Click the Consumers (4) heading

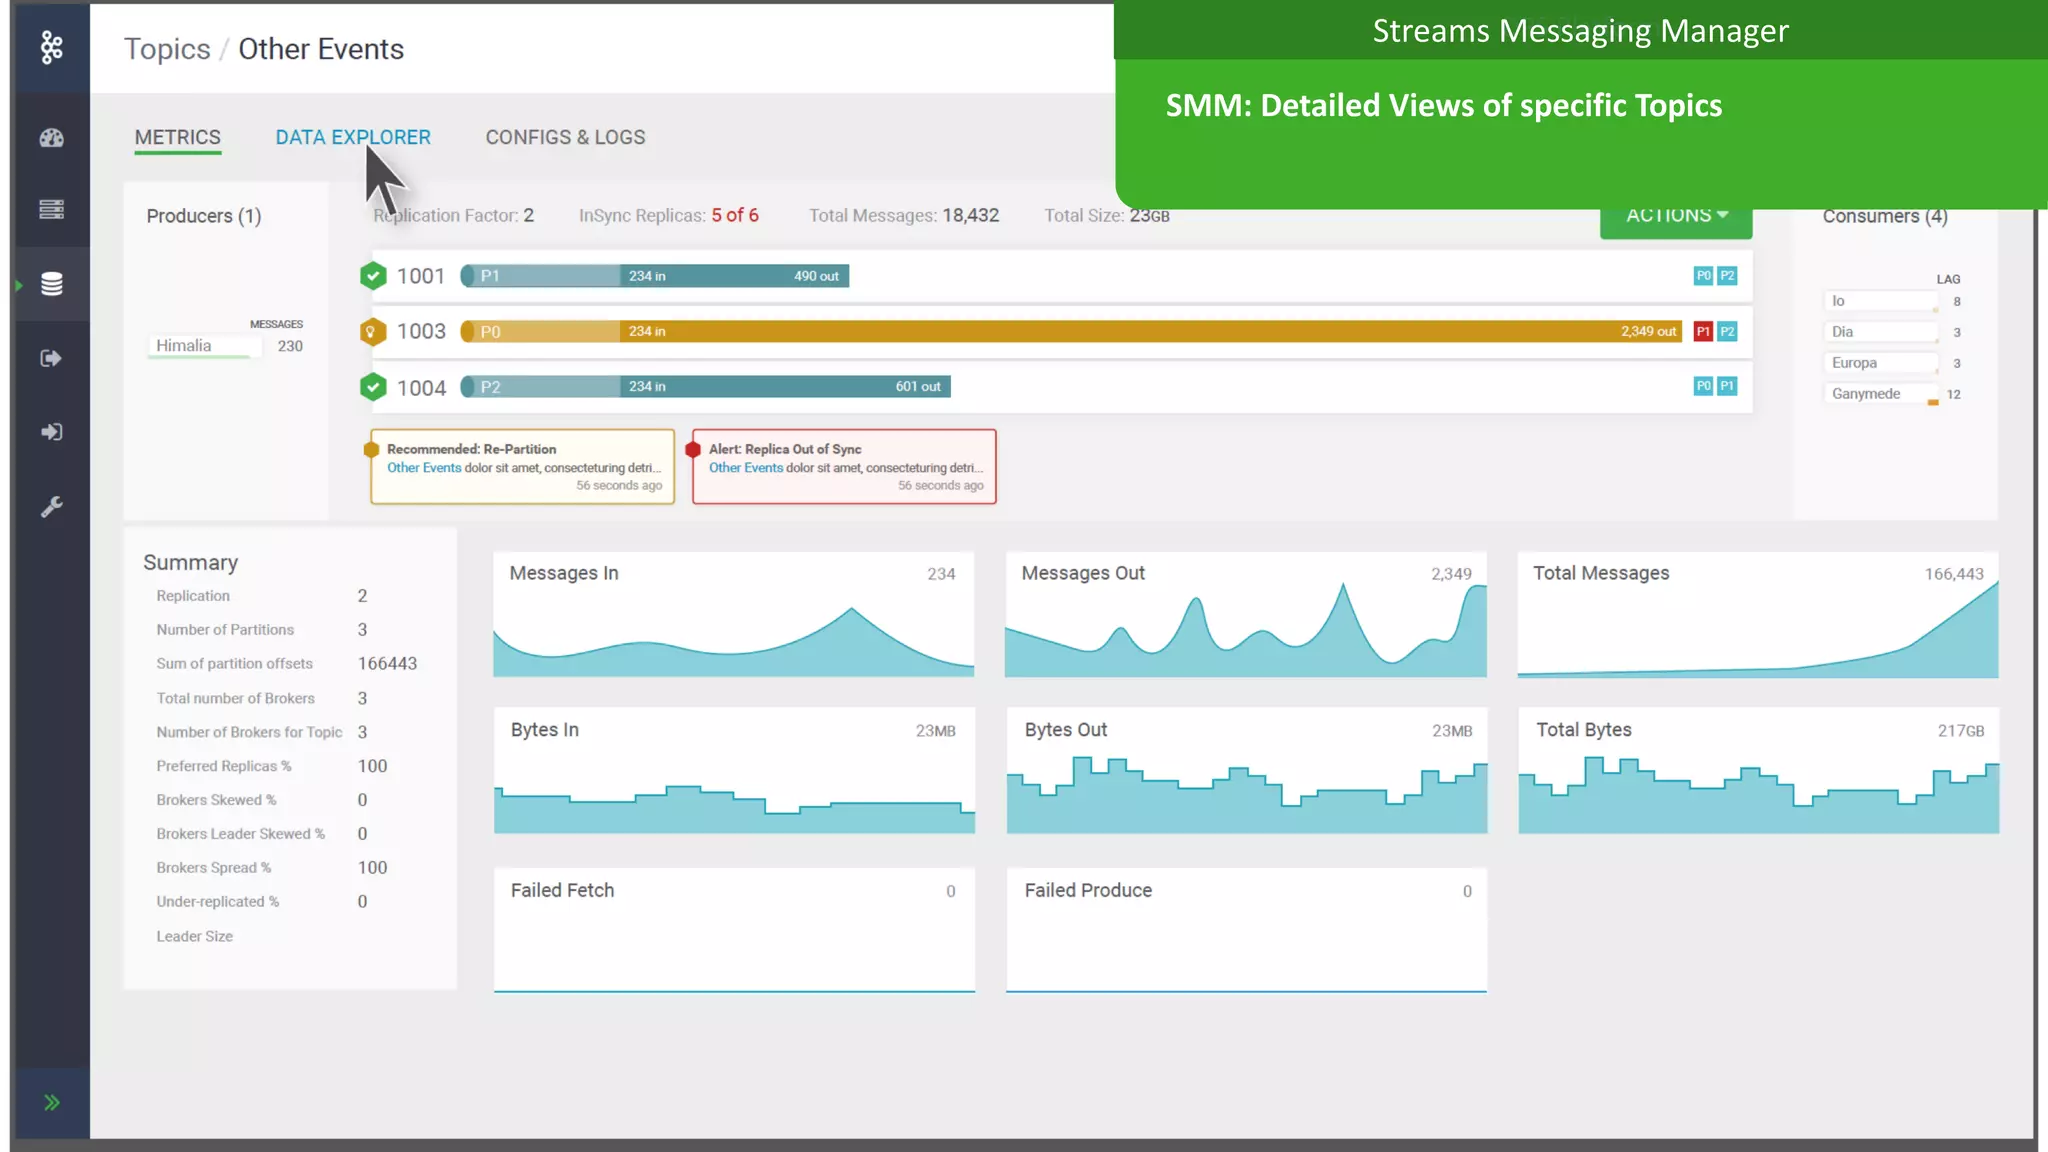(1885, 216)
